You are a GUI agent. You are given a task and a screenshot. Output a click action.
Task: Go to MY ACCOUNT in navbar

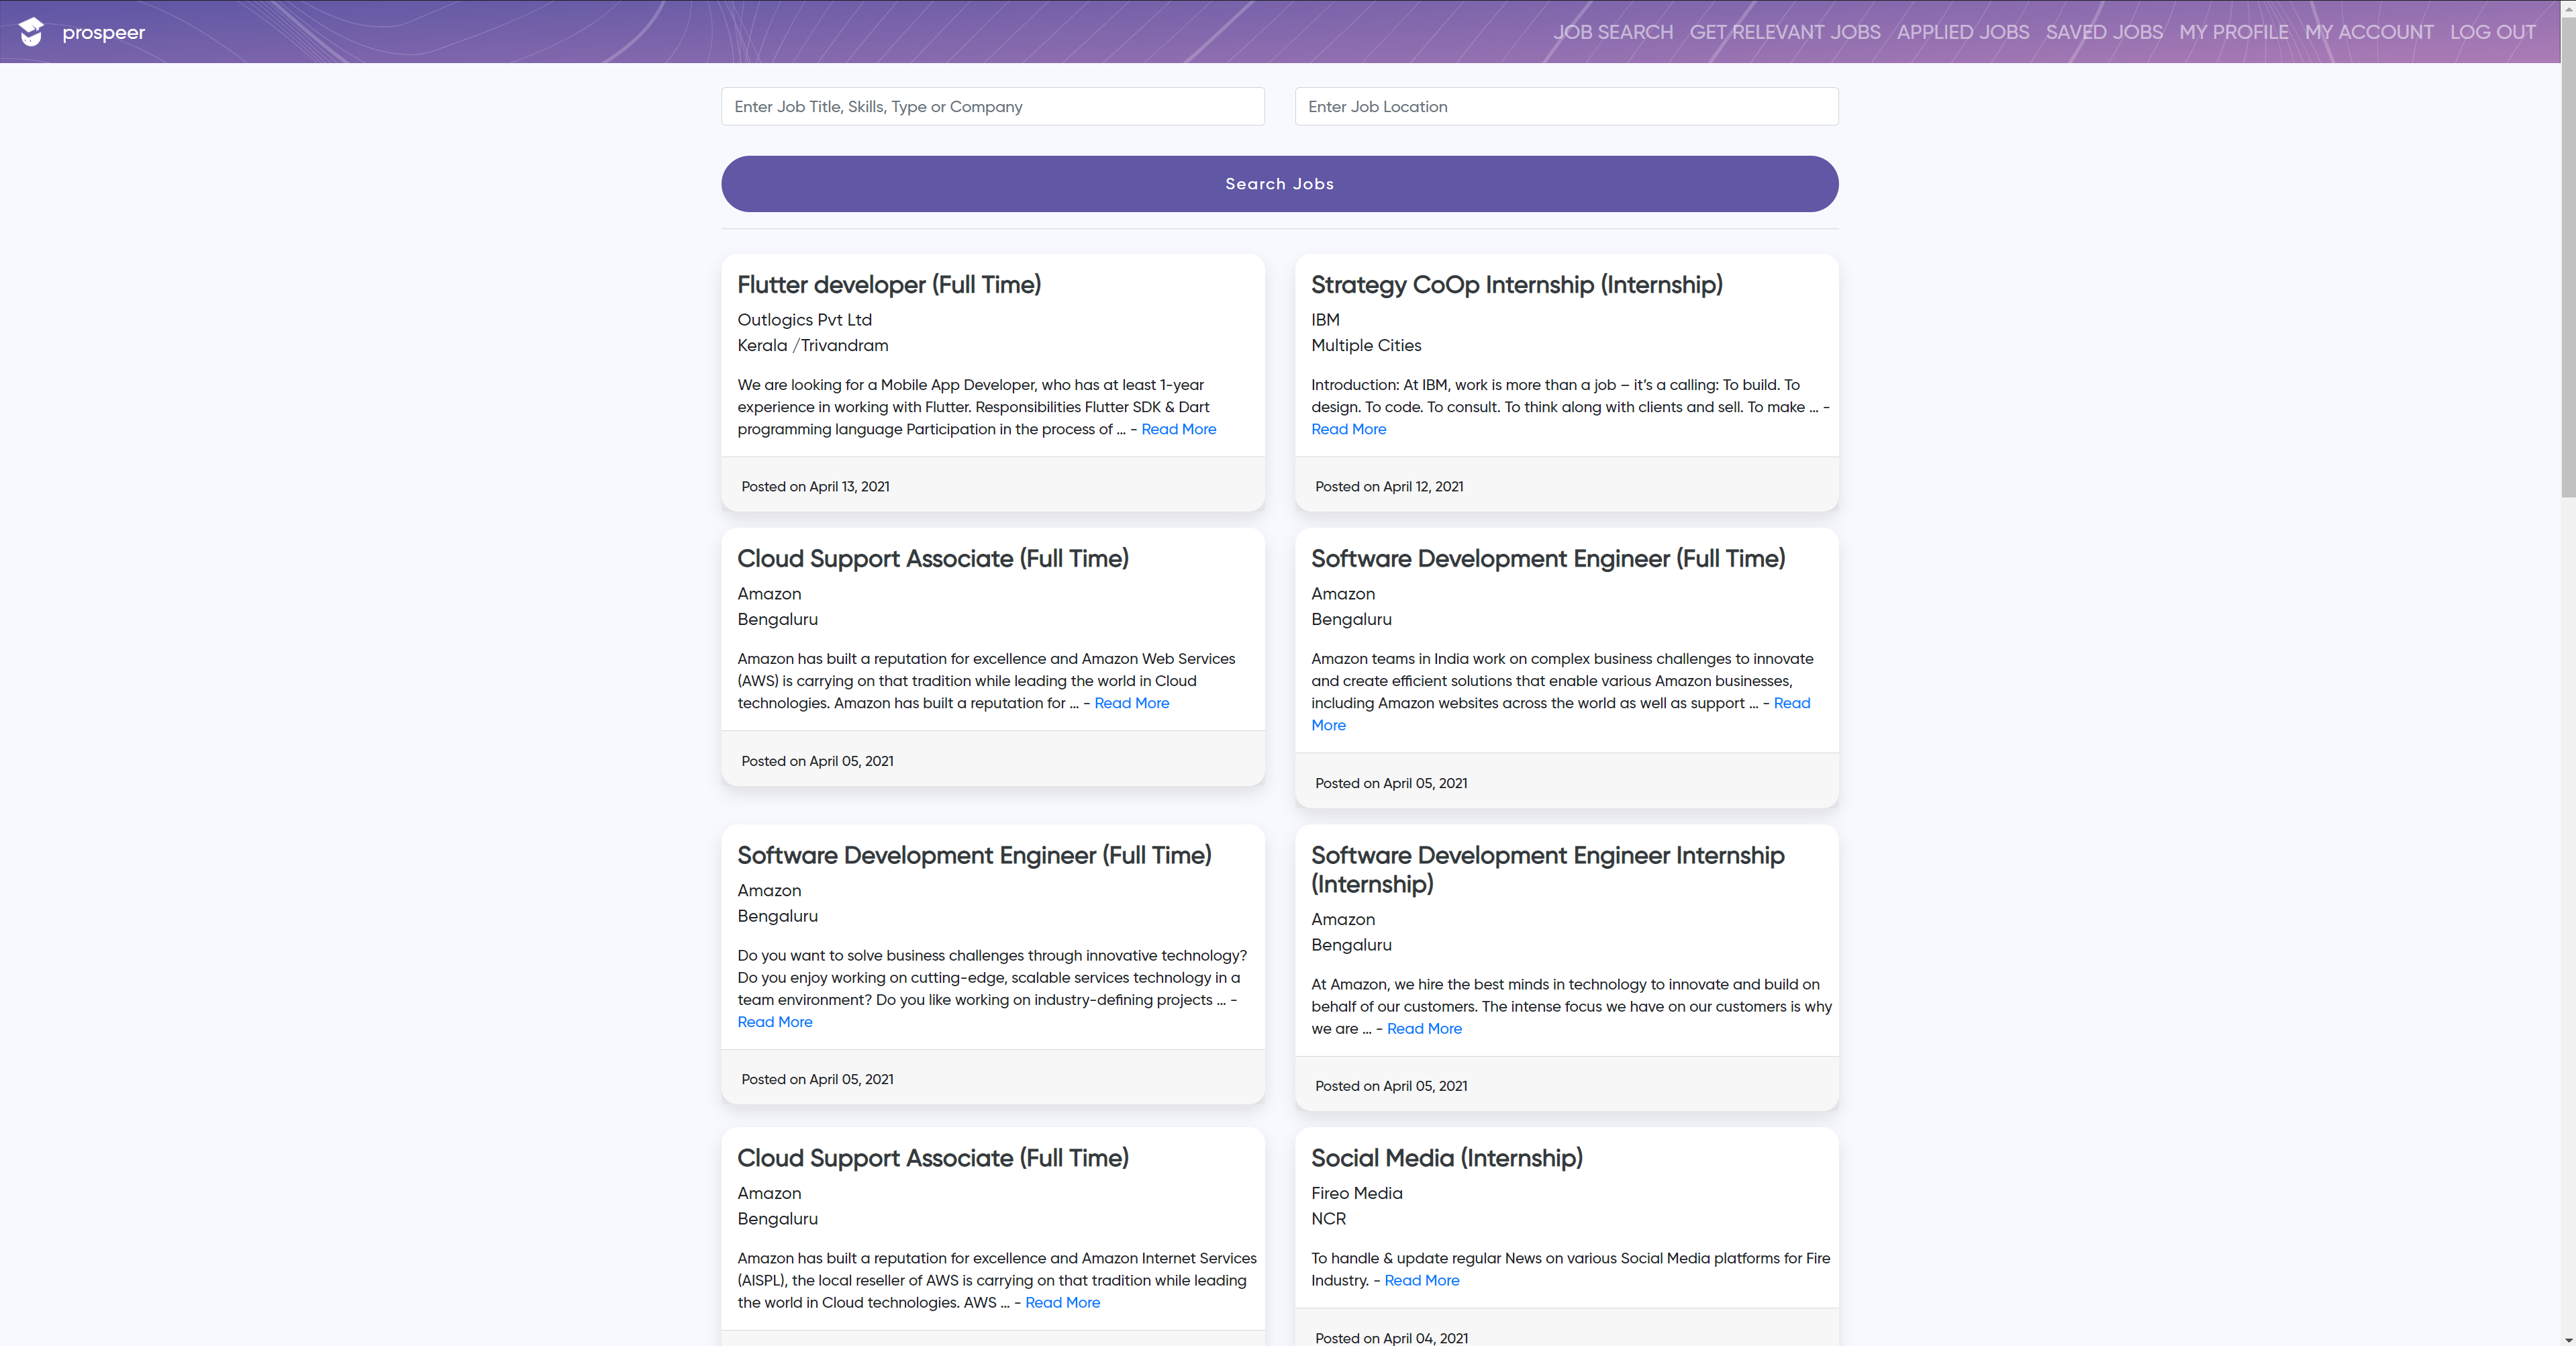pyautogui.click(x=2368, y=32)
